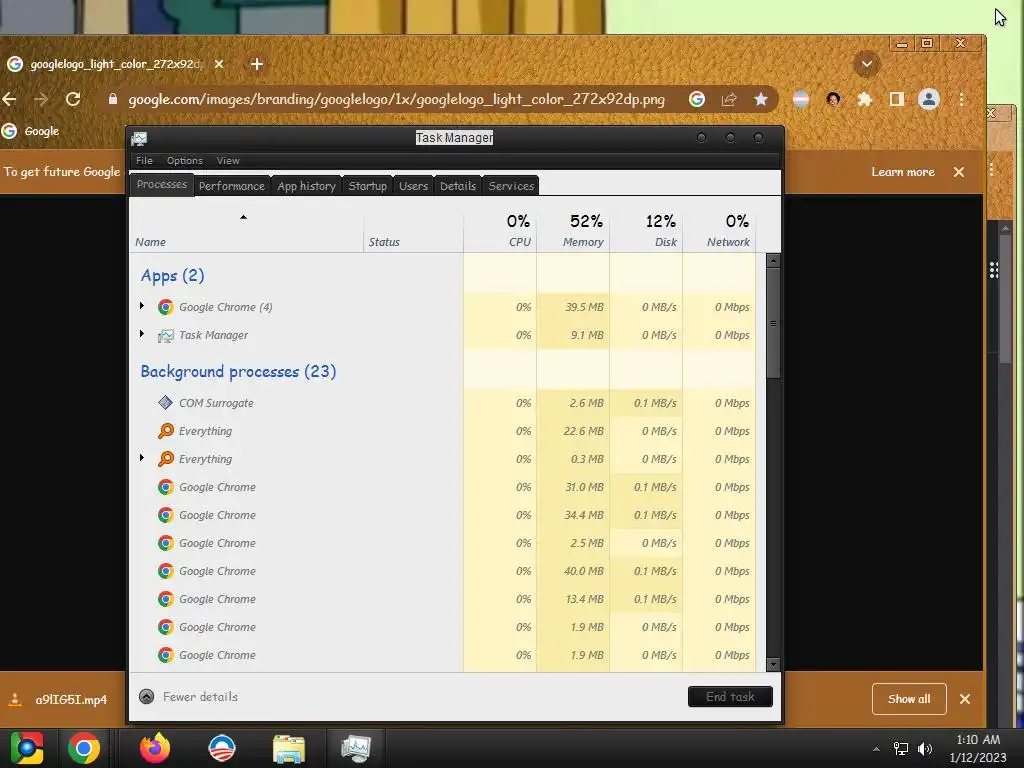The image size is (1024, 768).
Task: Open the volume control in system tray
Action: (x=925, y=749)
